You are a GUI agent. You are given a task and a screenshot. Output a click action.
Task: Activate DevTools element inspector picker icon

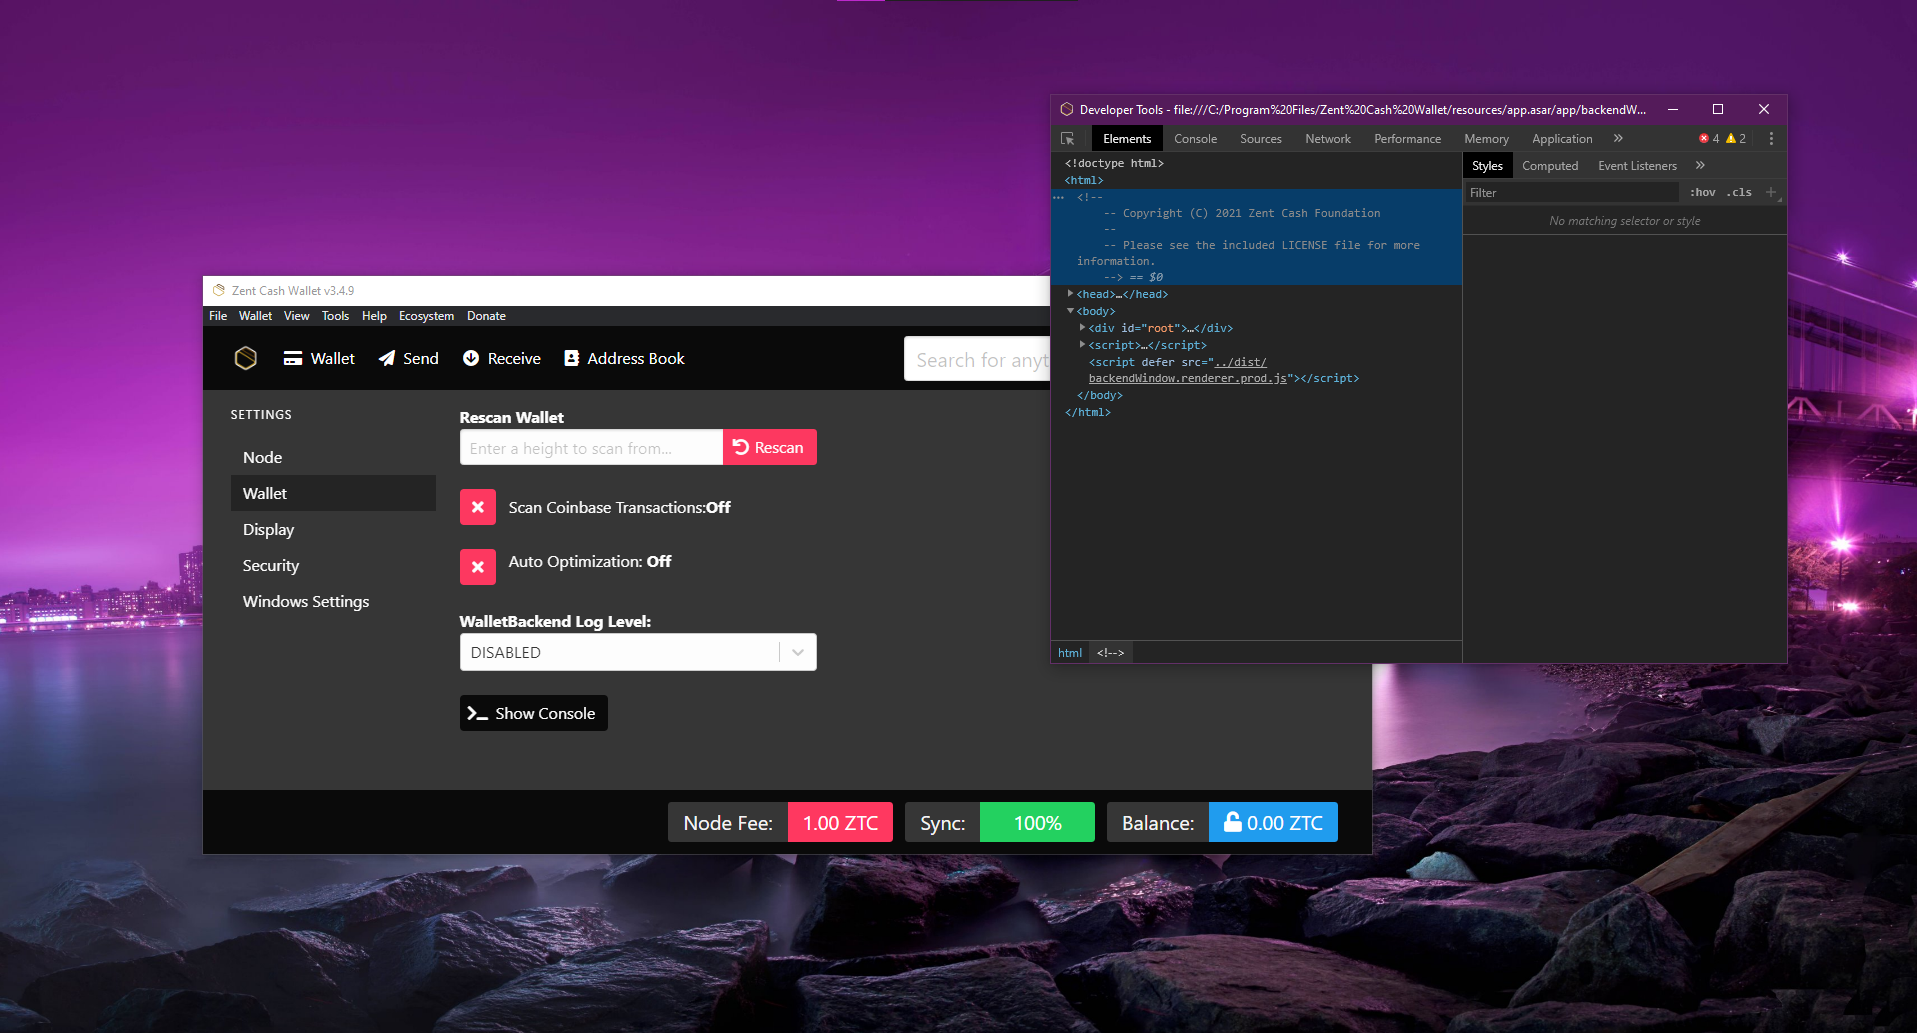point(1068,139)
